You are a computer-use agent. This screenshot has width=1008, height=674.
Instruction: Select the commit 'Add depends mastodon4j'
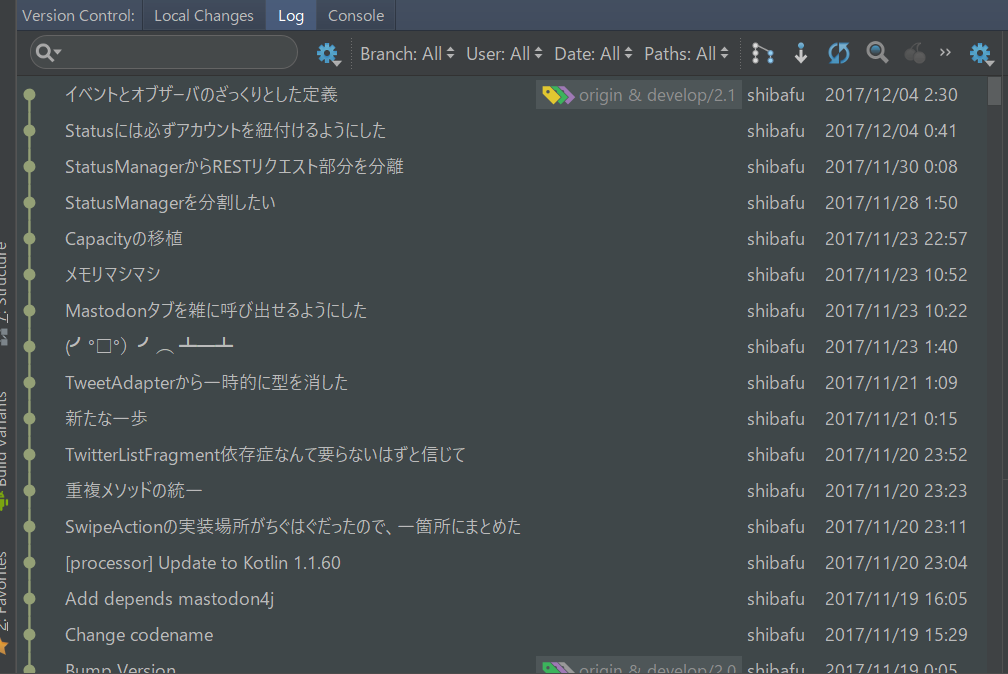(169, 599)
